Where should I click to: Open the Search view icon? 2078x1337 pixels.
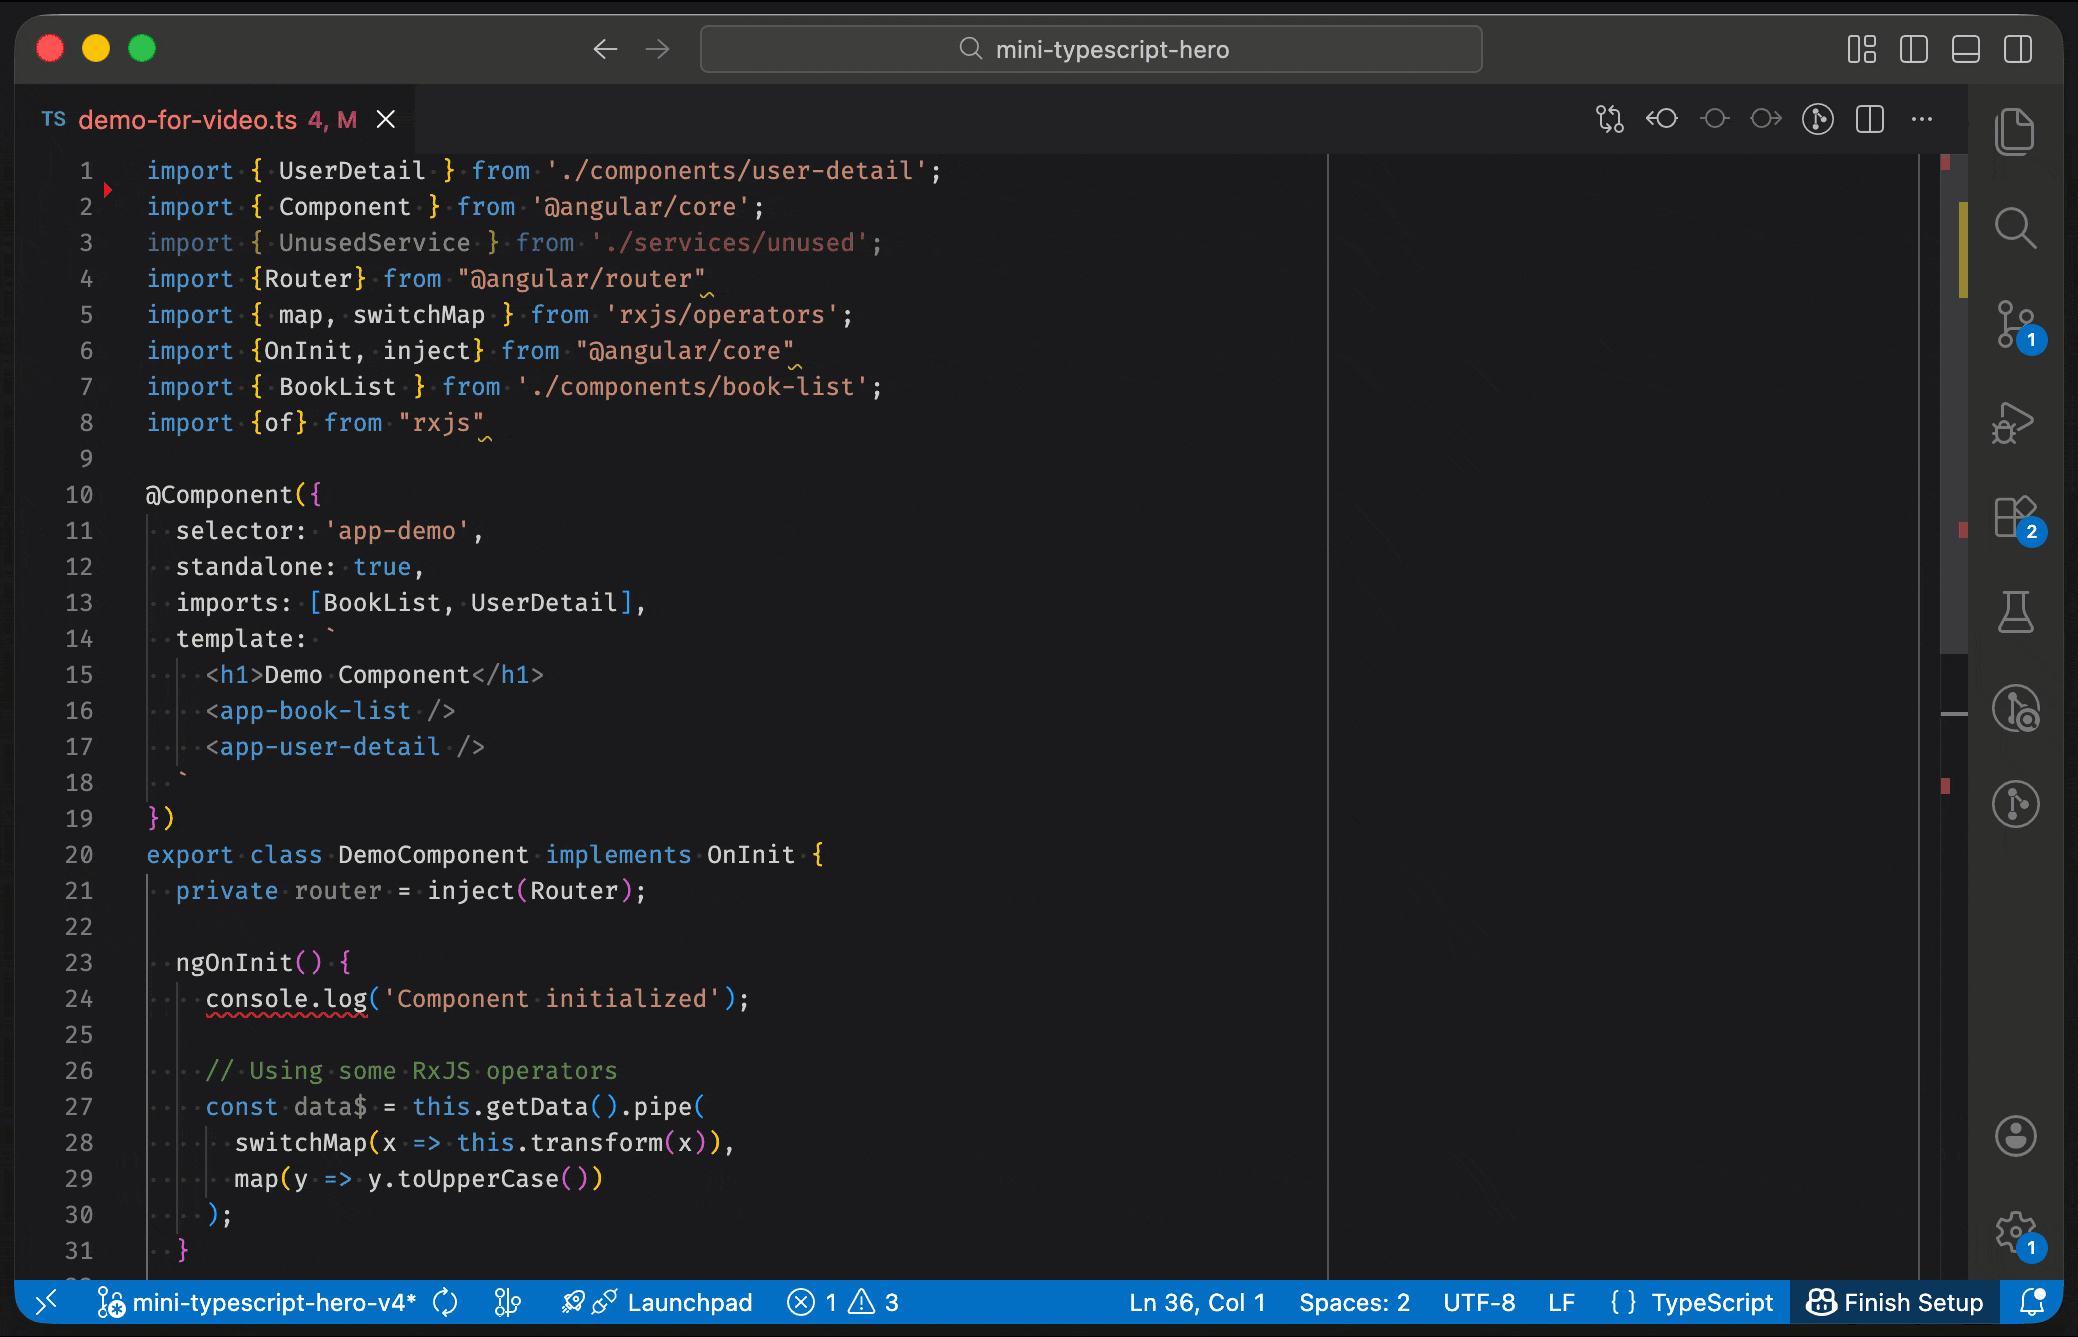click(x=2014, y=228)
